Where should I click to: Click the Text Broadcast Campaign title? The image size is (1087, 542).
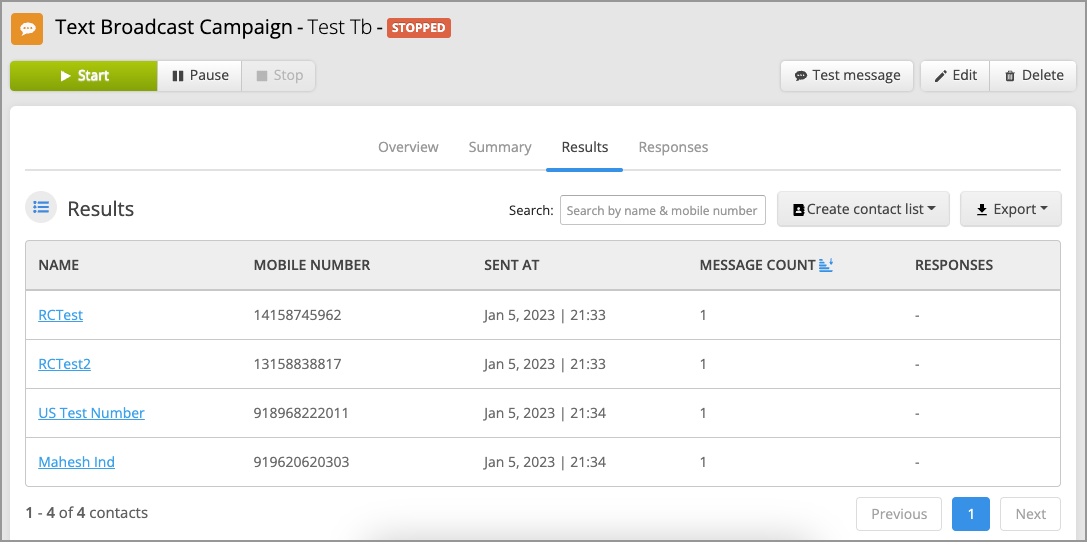click(x=174, y=28)
